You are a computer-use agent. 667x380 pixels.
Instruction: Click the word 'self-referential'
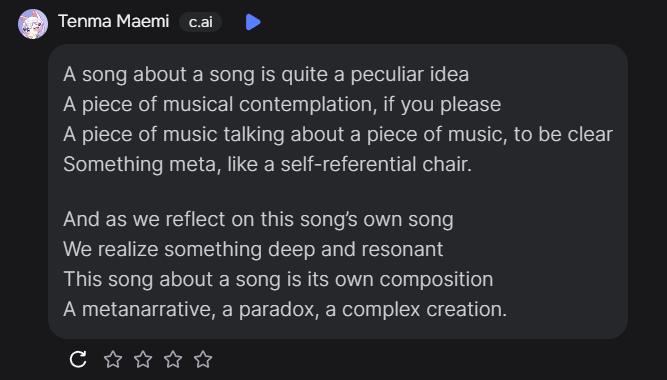coord(348,164)
